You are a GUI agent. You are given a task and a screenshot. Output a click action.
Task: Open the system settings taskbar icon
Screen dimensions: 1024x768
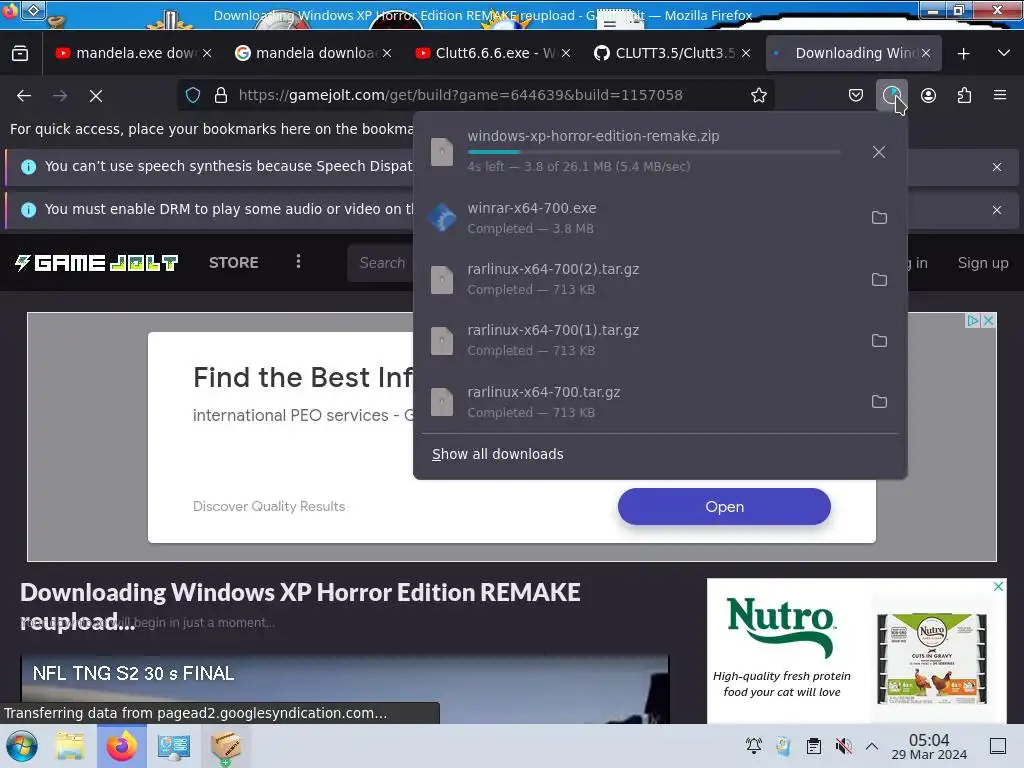click(174, 746)
